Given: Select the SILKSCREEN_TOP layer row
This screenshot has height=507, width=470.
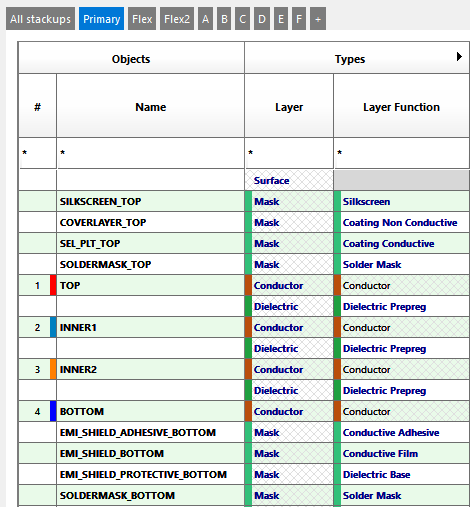Looking at the screenshot, I should point(244,201).
